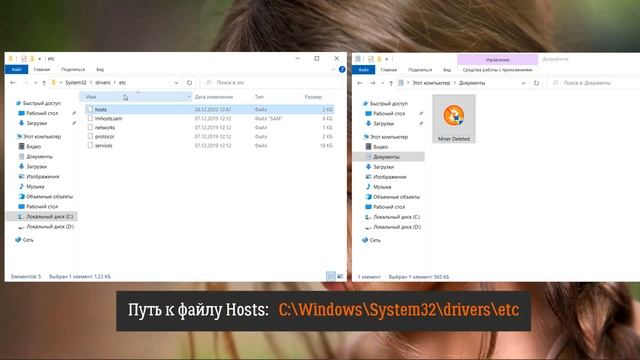The width and height of the screenshot is (640, 360).
Task: Open address history dropdown in Документы window
Action: [523, 83]
